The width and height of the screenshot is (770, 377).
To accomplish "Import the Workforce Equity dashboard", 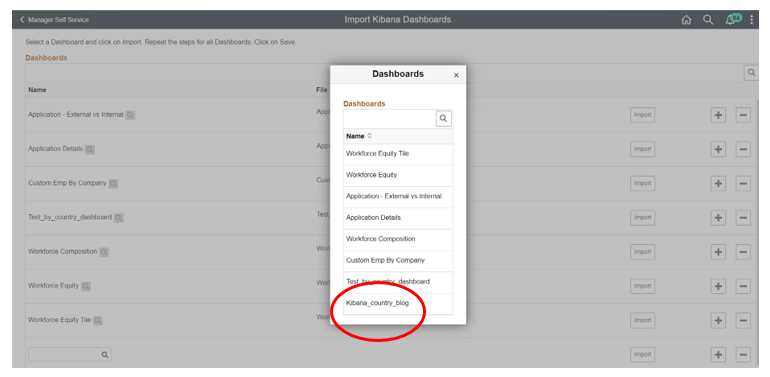I will click(x=642, y=286).
